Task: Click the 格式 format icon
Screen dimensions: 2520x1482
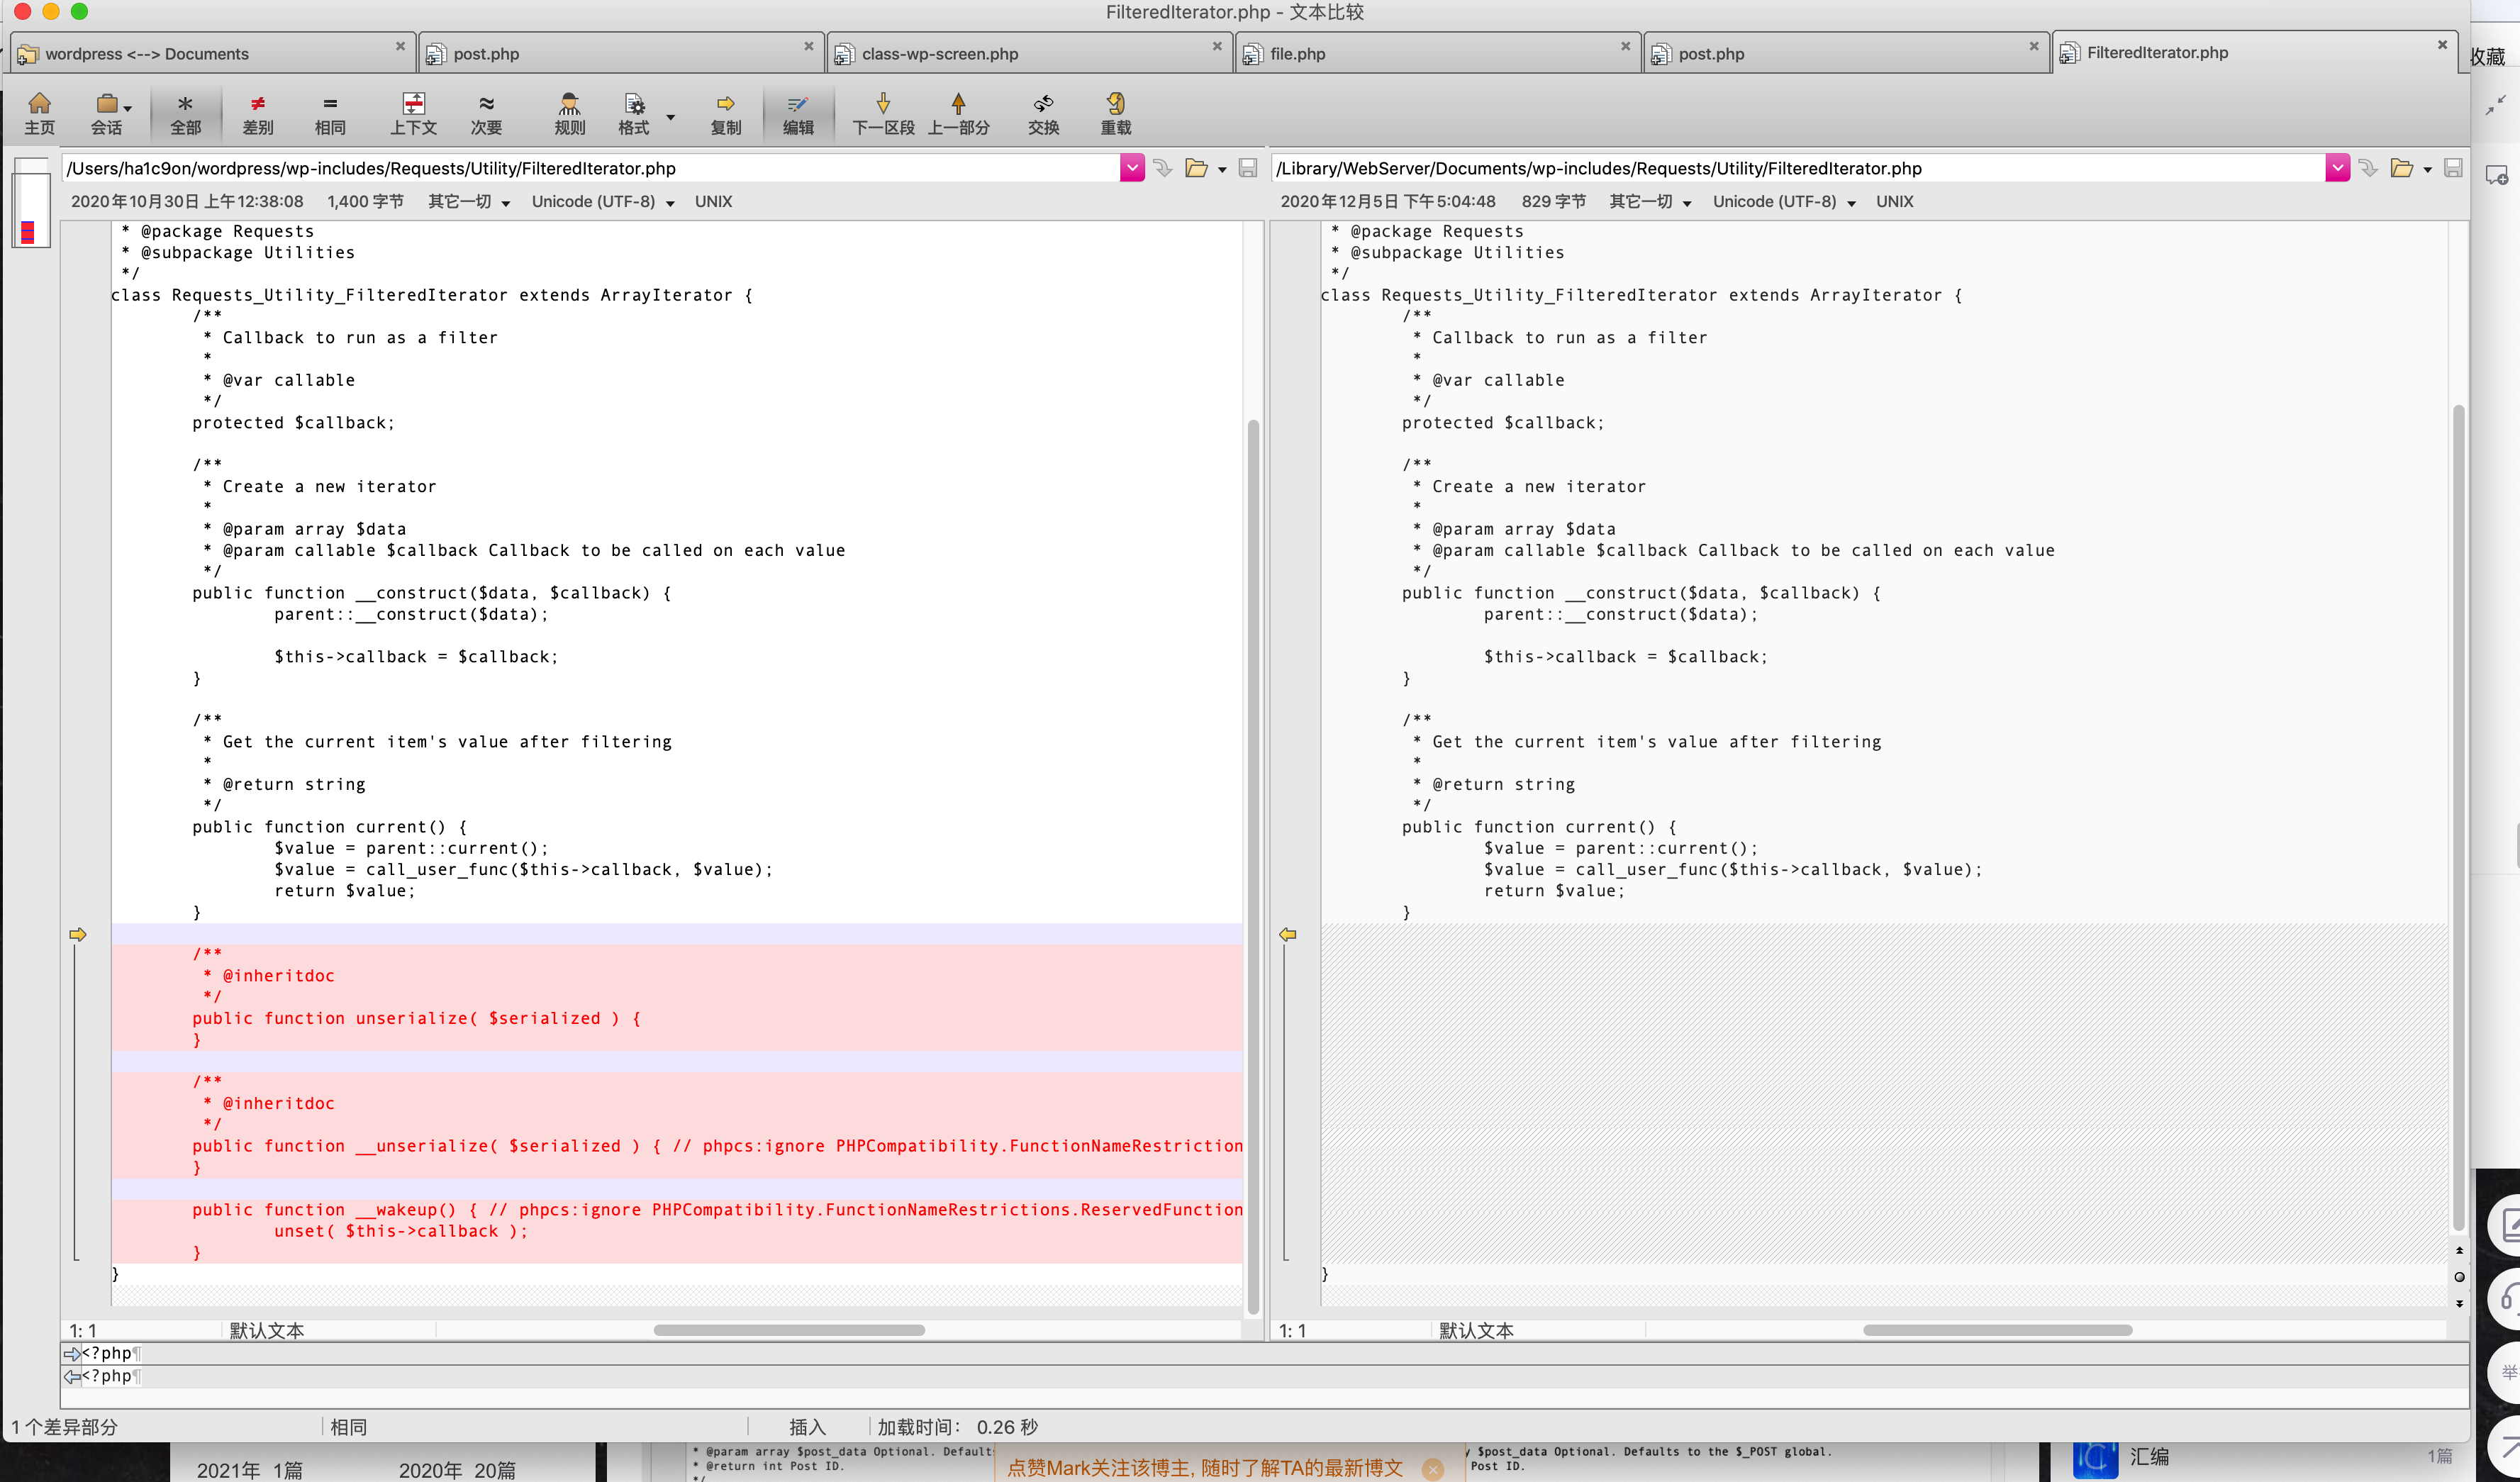Action: tap(634, 114)
